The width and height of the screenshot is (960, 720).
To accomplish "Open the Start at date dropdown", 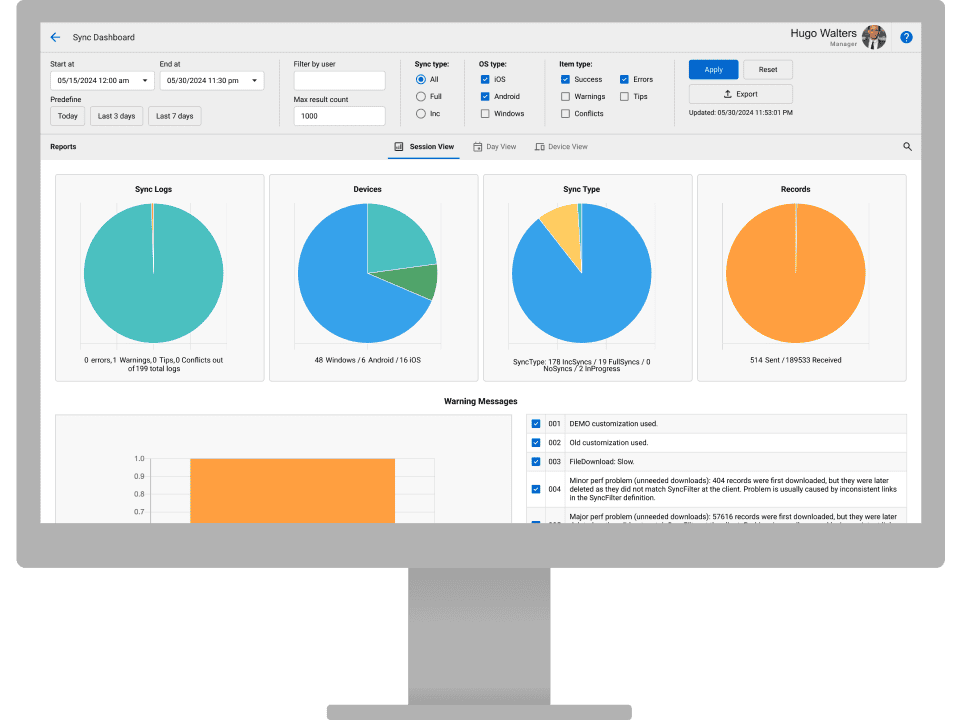I will pyautogui.click(x=102, y=80).
